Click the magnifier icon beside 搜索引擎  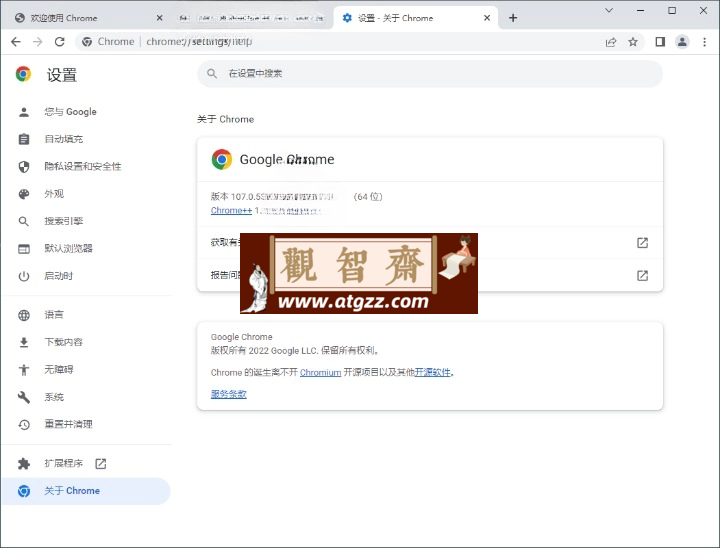click(24, 221)
